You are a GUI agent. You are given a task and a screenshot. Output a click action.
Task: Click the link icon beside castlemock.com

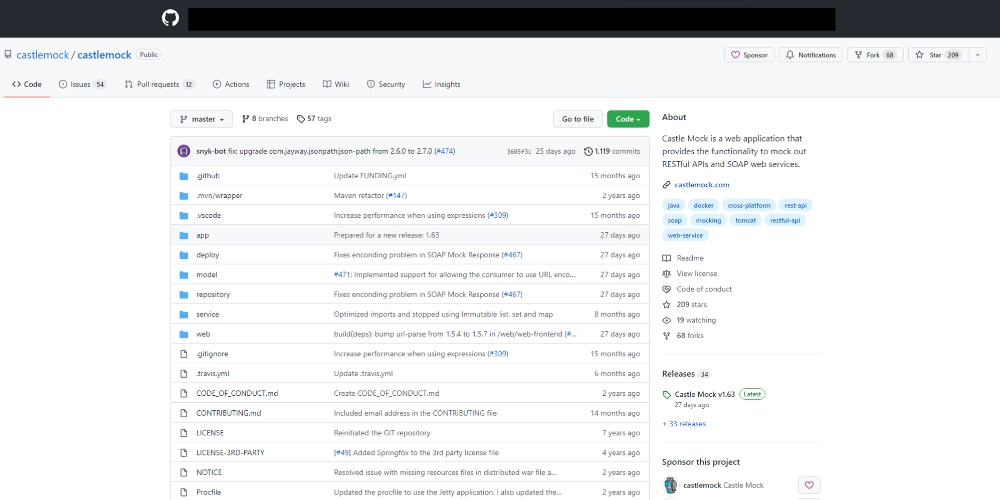pyautogui.click(x=666, y=185)
